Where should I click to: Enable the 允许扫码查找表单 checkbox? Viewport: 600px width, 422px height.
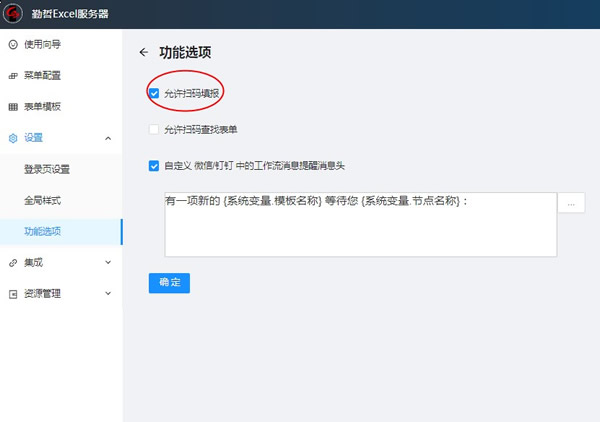(154, 129)
